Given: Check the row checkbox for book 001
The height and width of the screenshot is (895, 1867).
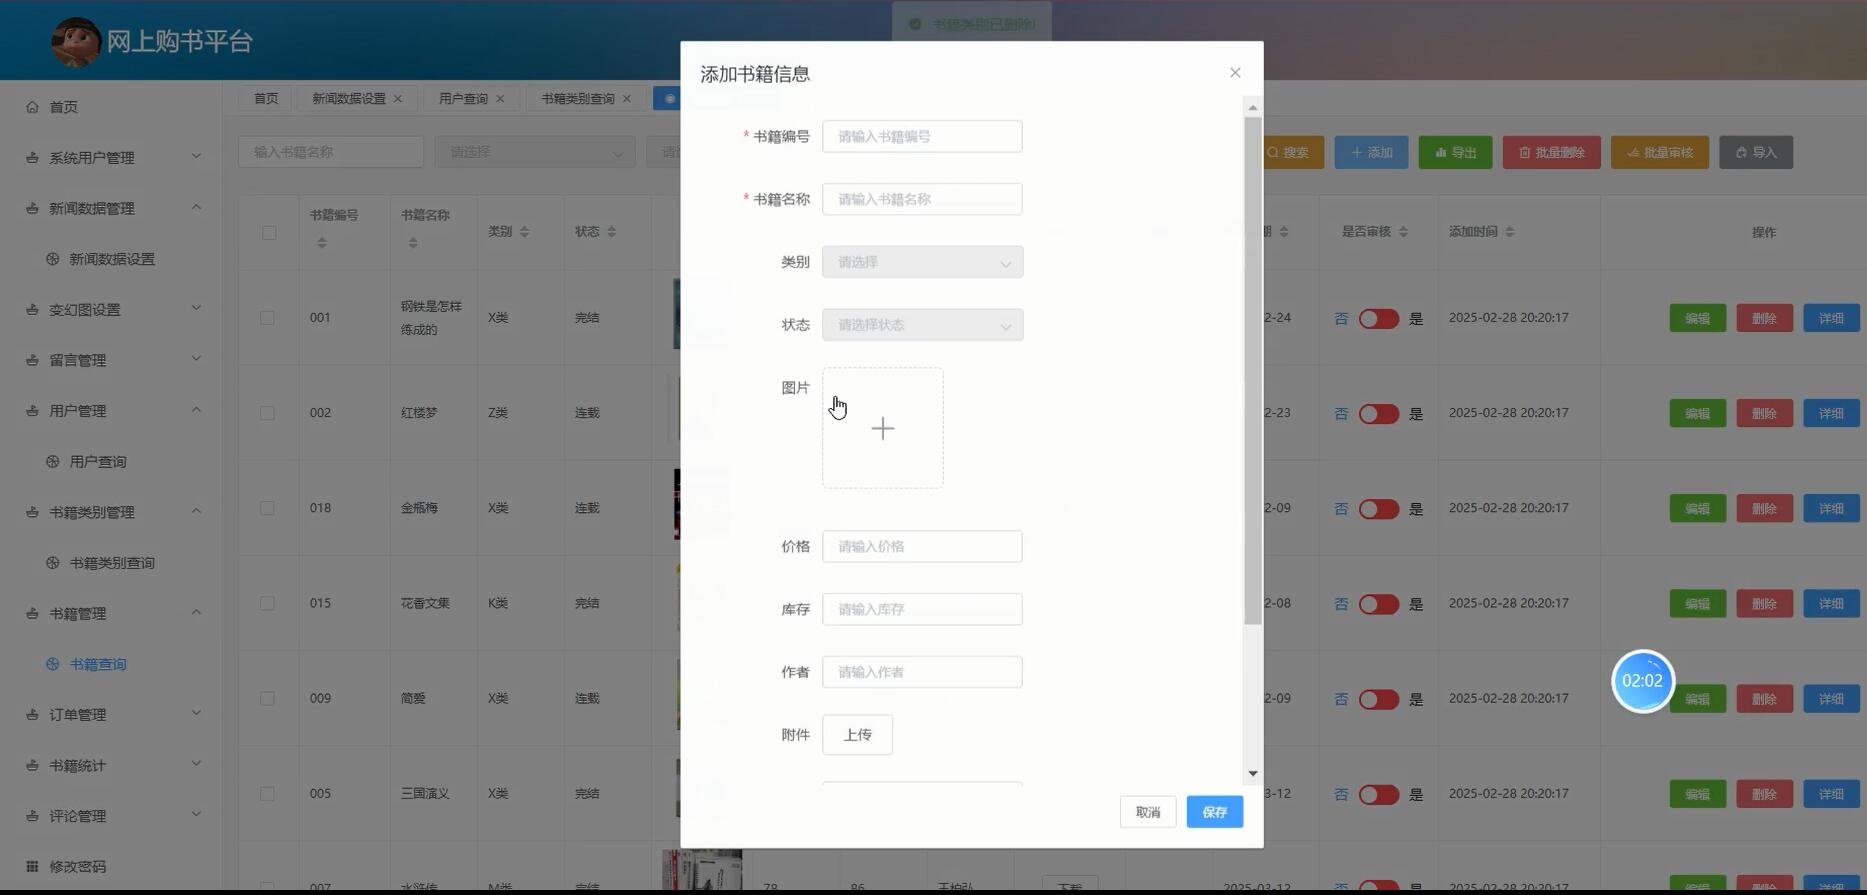Looking at the screenshot, I should click(267, 318).
